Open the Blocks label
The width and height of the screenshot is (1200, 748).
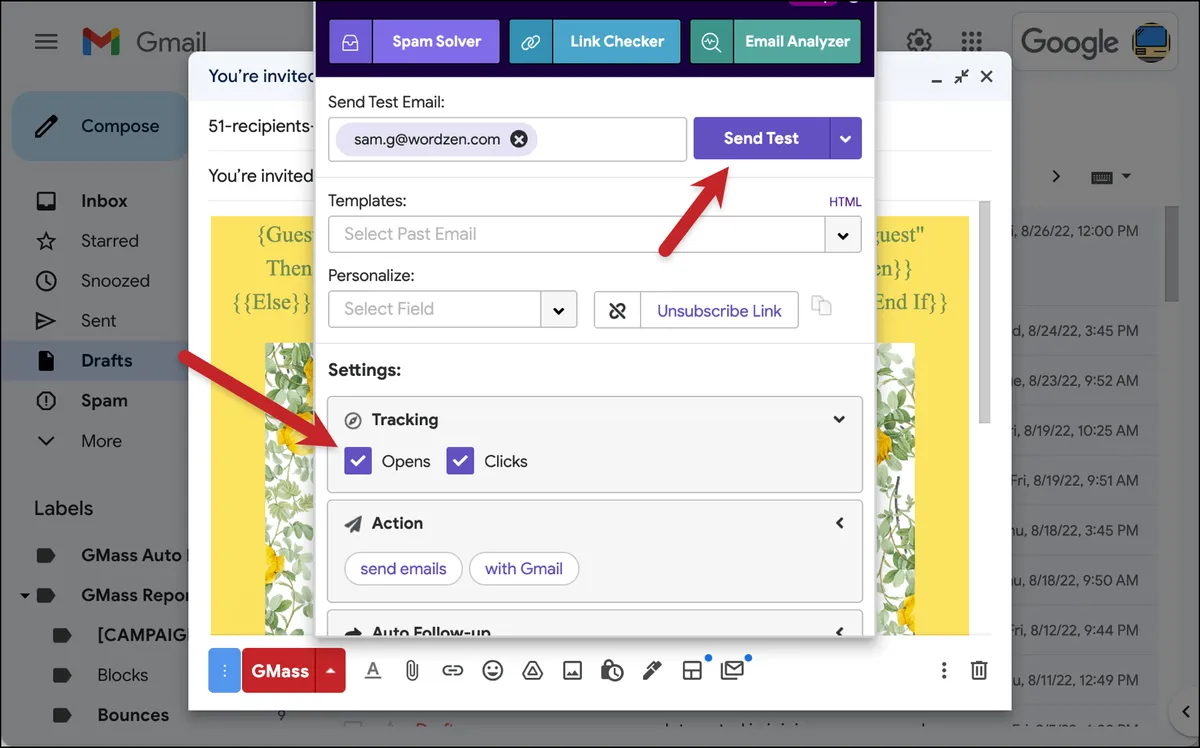pos(122,675)
